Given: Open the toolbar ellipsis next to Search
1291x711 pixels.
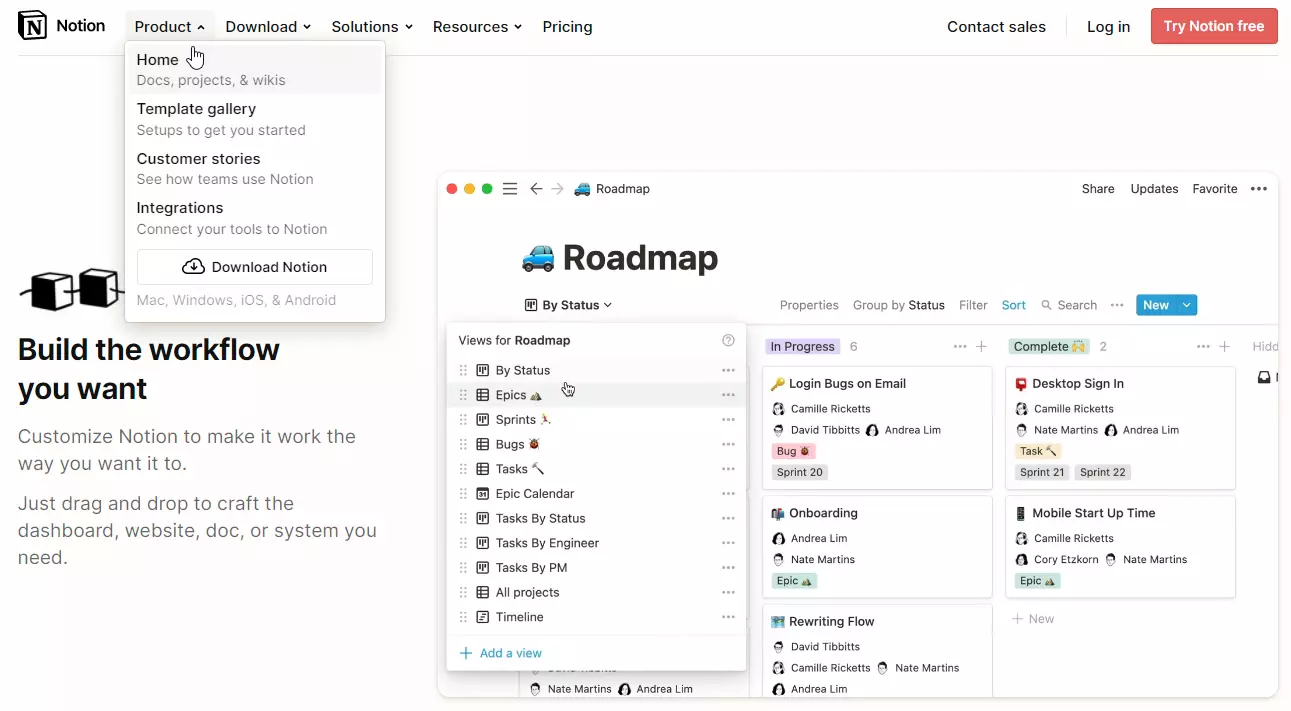Looking at the screenshot, I should pos(1117,305).
